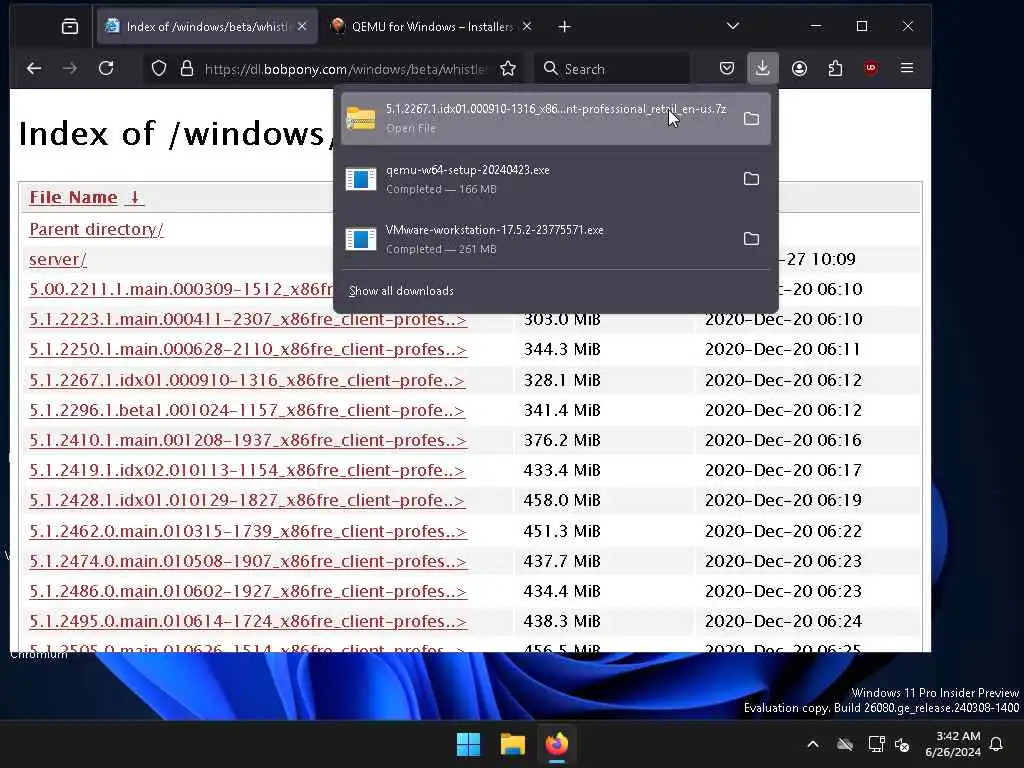Show VMware-workstation file in folder
The image size is (1024, 768).
tap(751, 238)
